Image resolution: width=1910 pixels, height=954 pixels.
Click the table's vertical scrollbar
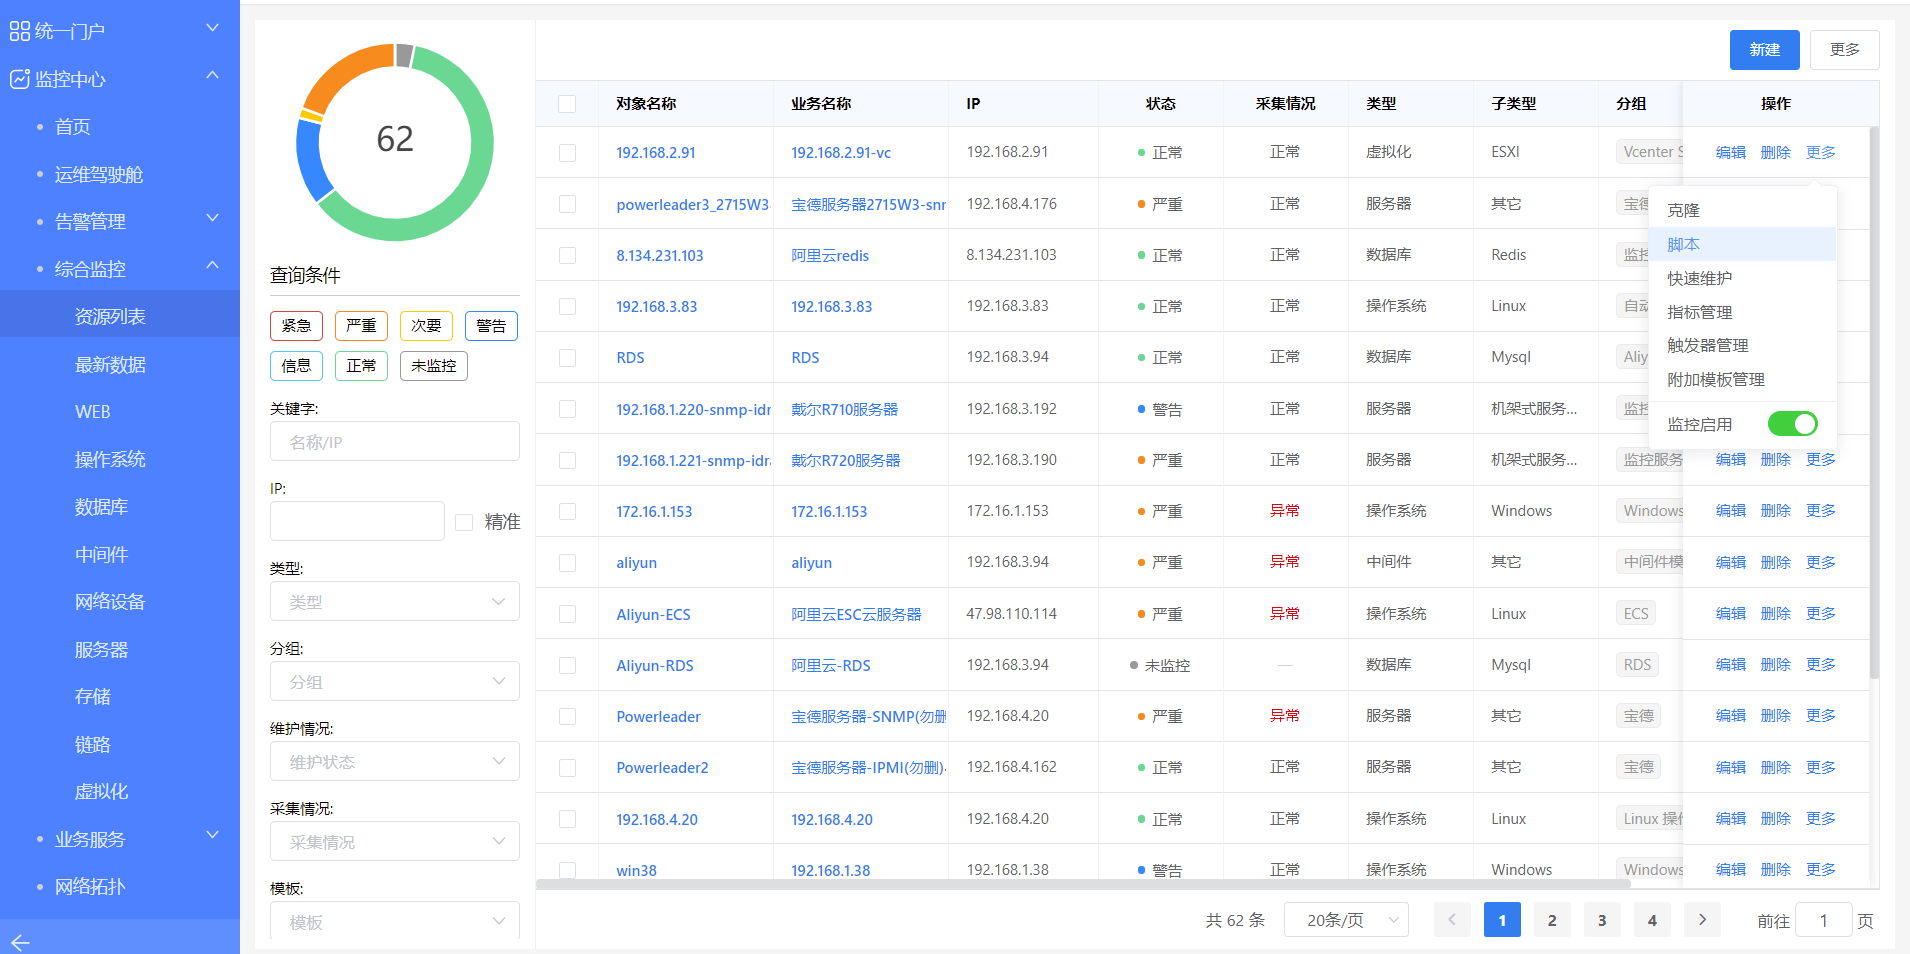(x=1874, y=403)
